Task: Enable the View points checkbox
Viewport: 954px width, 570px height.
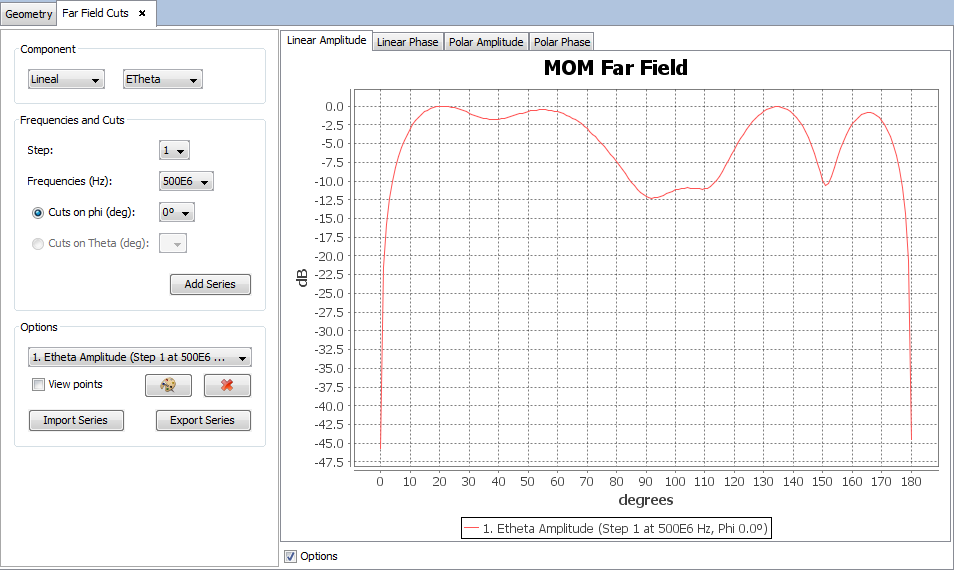Action: pyautogui.click(x=38, y=385)
